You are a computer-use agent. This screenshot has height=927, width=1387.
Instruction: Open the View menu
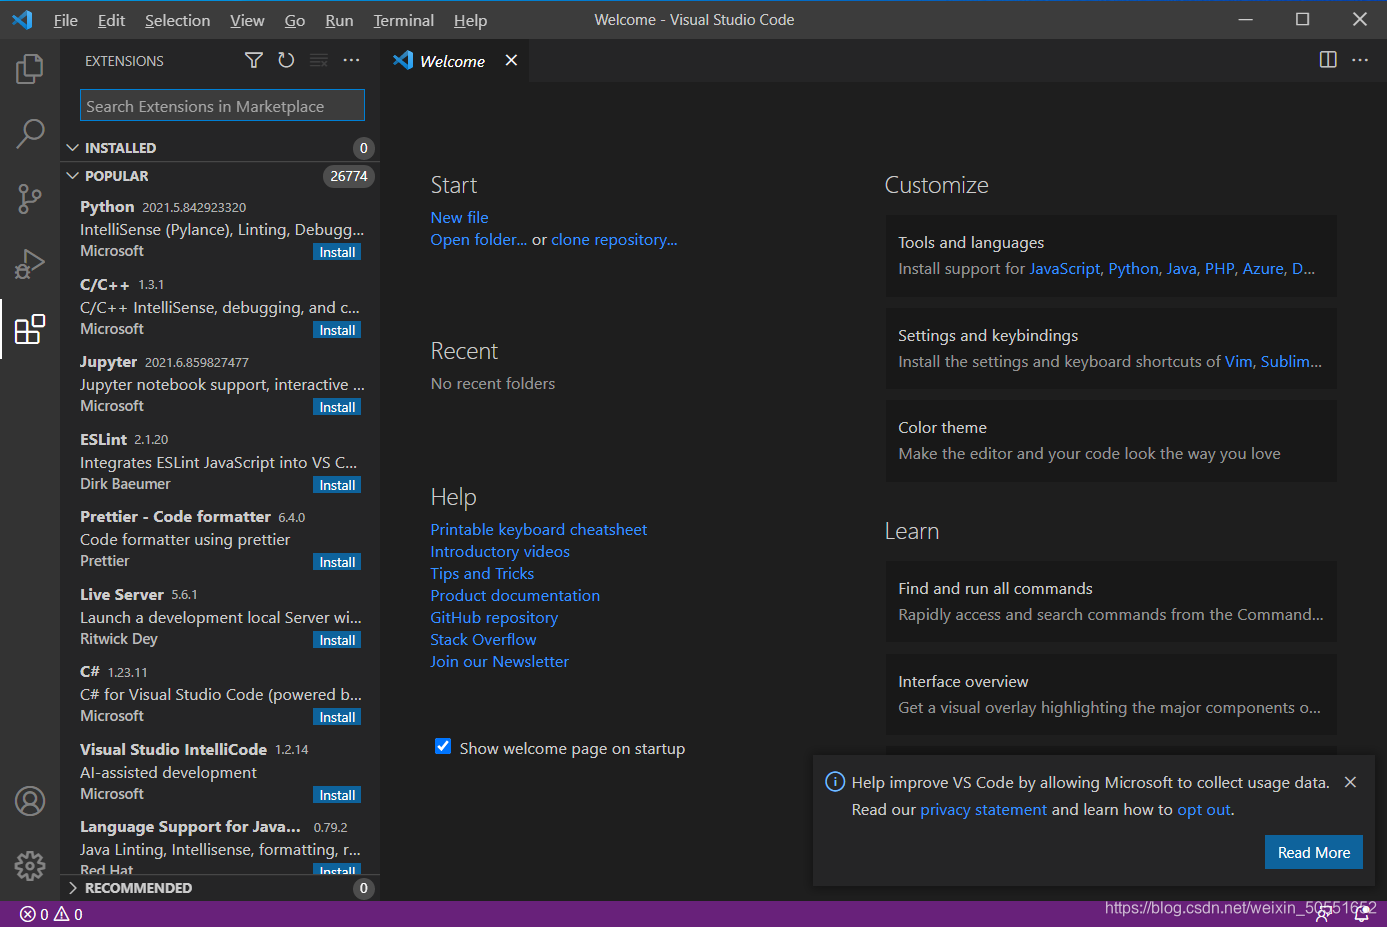pos(247,20)
